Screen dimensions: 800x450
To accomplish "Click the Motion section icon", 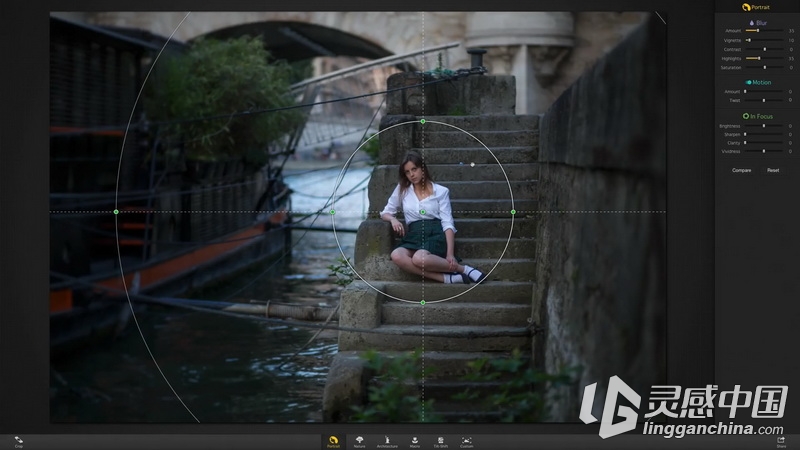I will pos(748,82).
